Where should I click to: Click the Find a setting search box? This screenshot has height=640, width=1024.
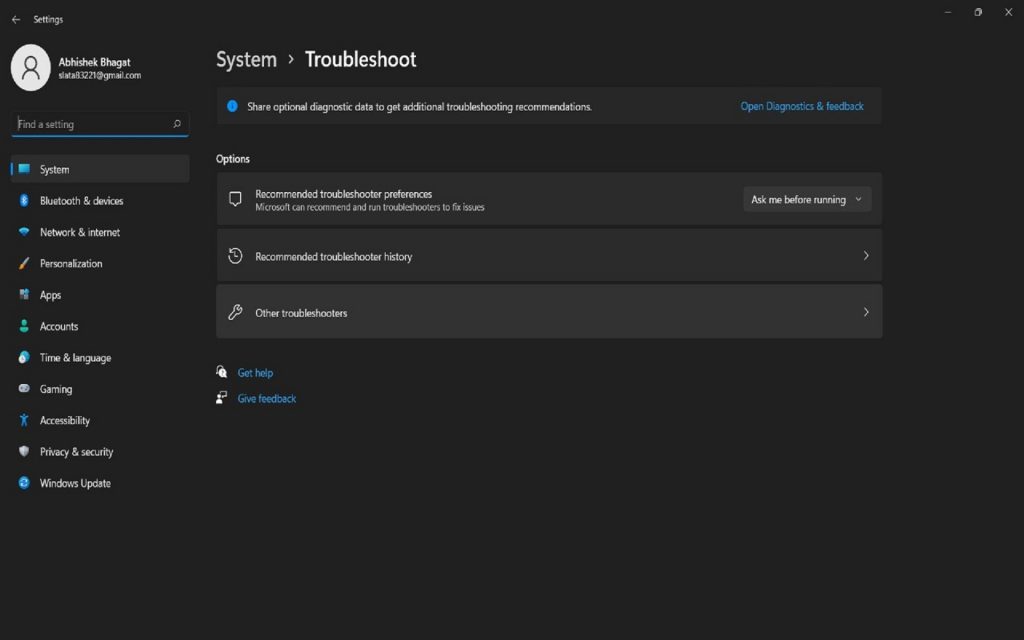97,123
